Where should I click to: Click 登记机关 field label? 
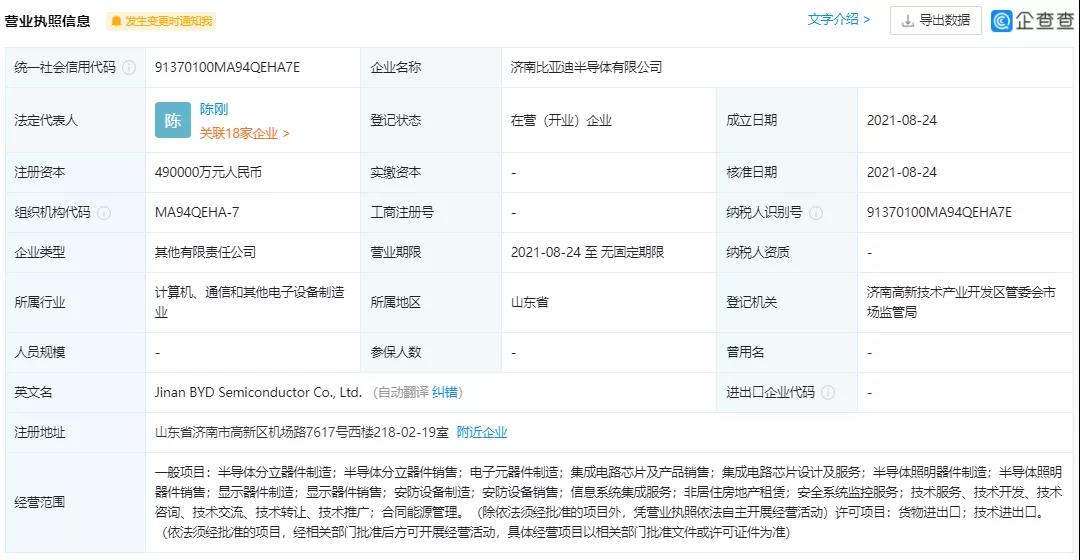pos(751,302)
